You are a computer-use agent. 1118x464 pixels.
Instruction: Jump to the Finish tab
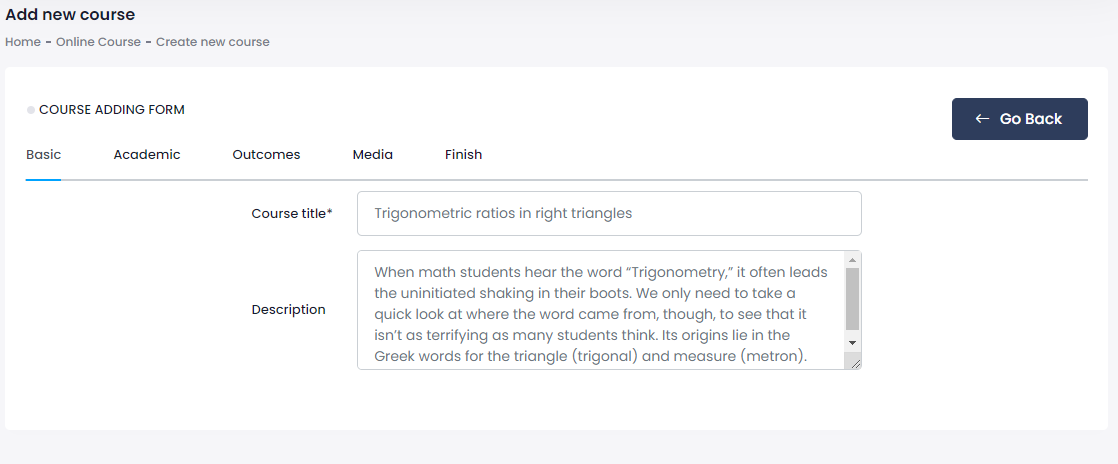pos(463,155)
